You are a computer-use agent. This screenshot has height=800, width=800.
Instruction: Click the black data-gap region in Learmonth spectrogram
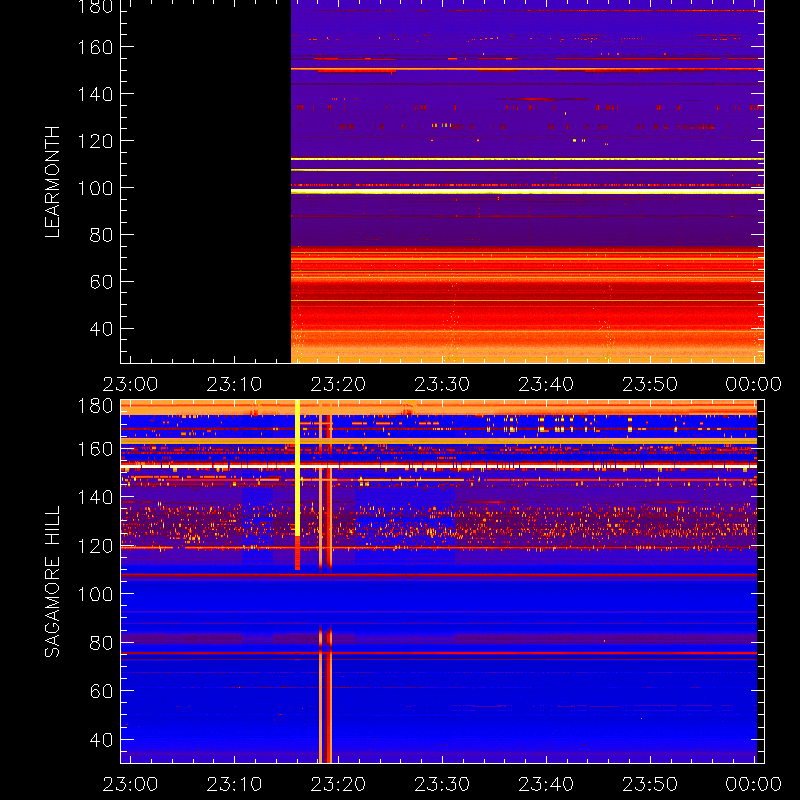click(x=206, y=181)
